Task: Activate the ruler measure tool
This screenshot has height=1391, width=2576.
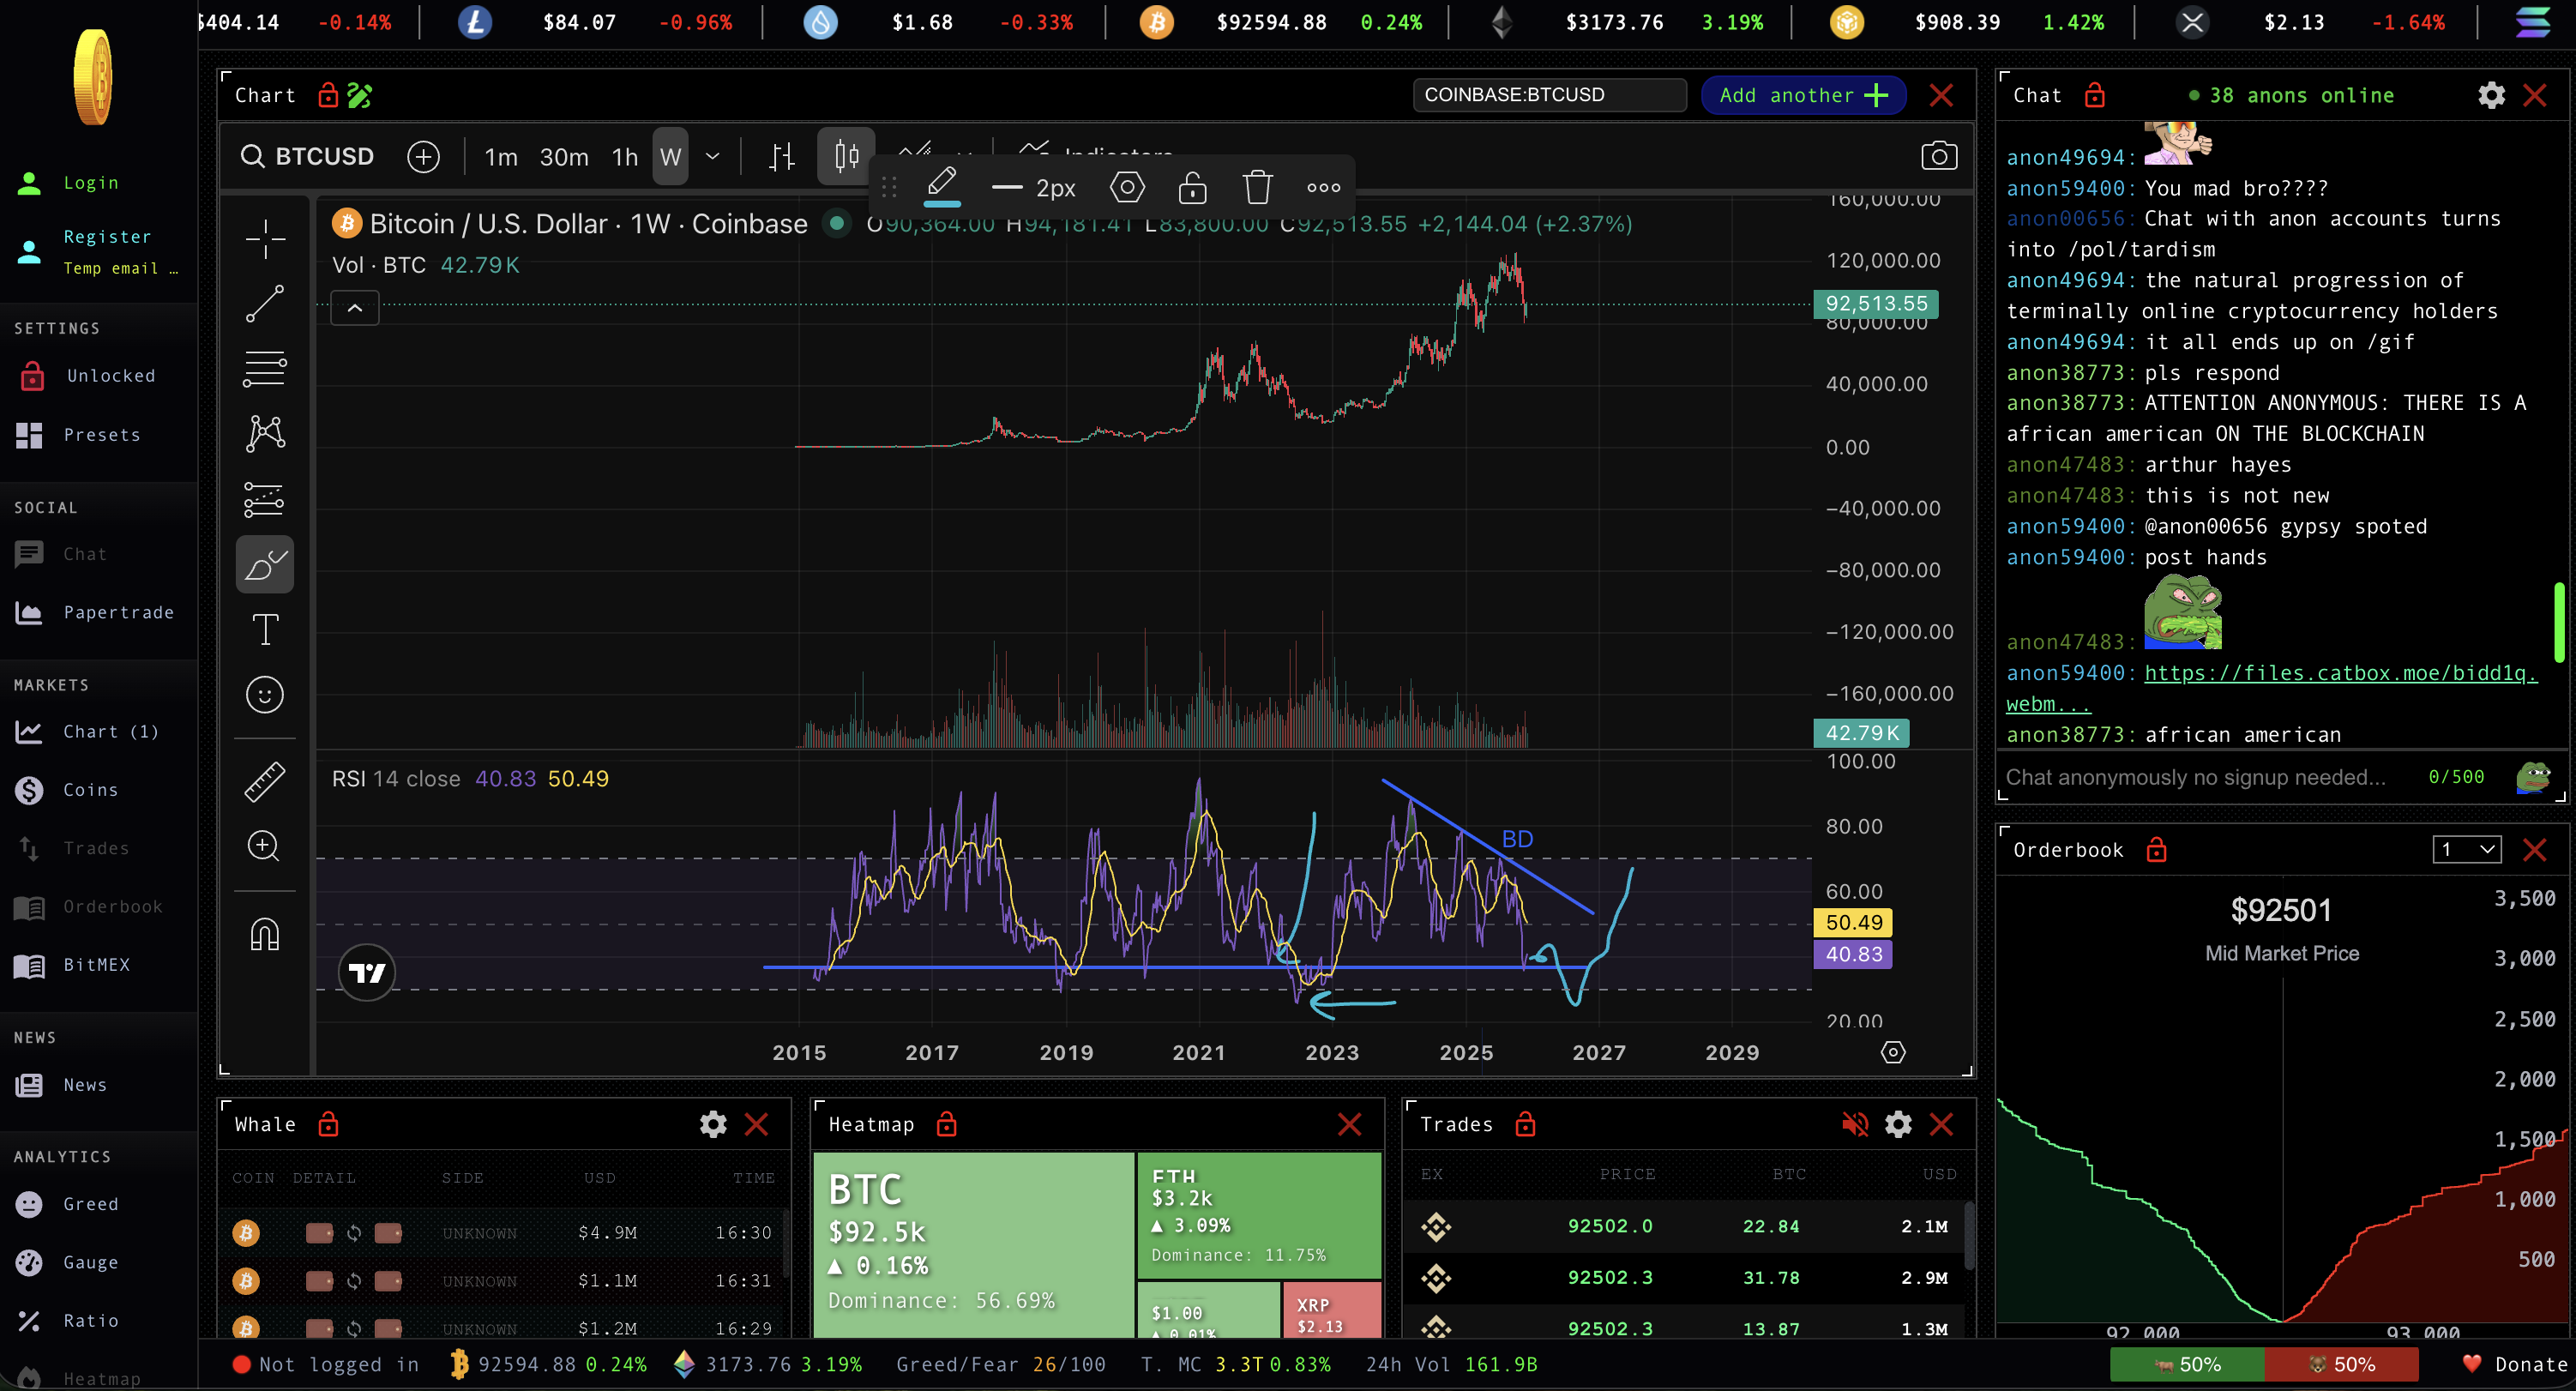Action: (265, 782)
